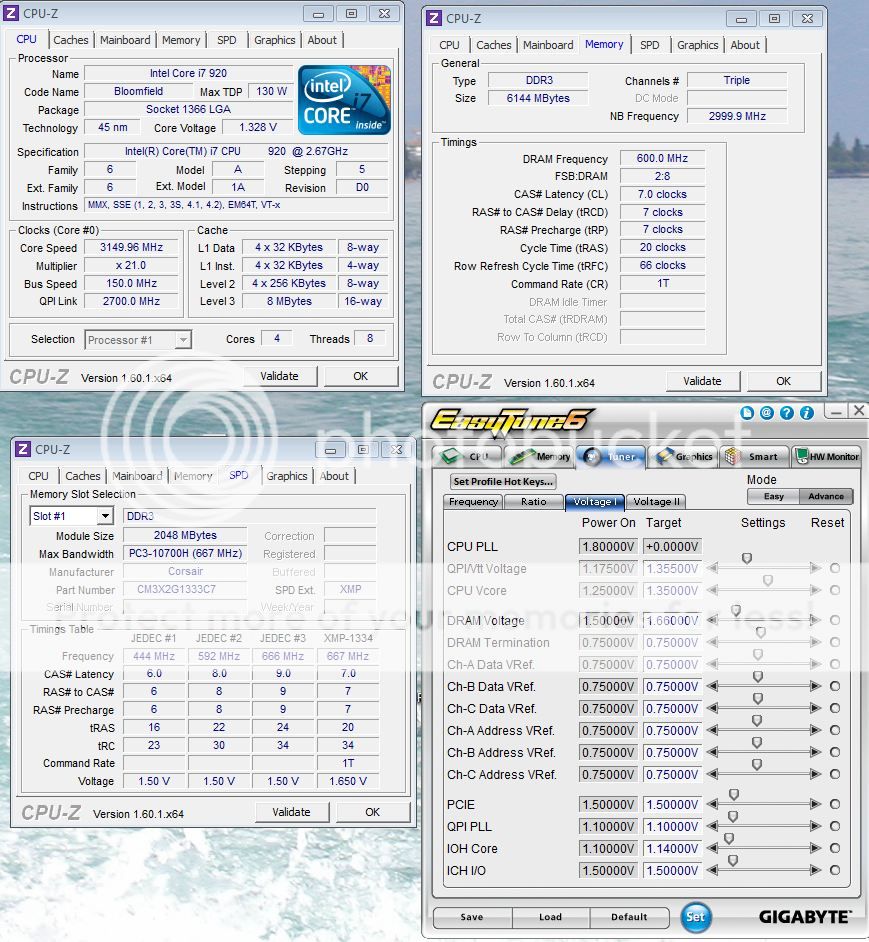Open EasyTune6 Smart tab

tap(755, 457)
